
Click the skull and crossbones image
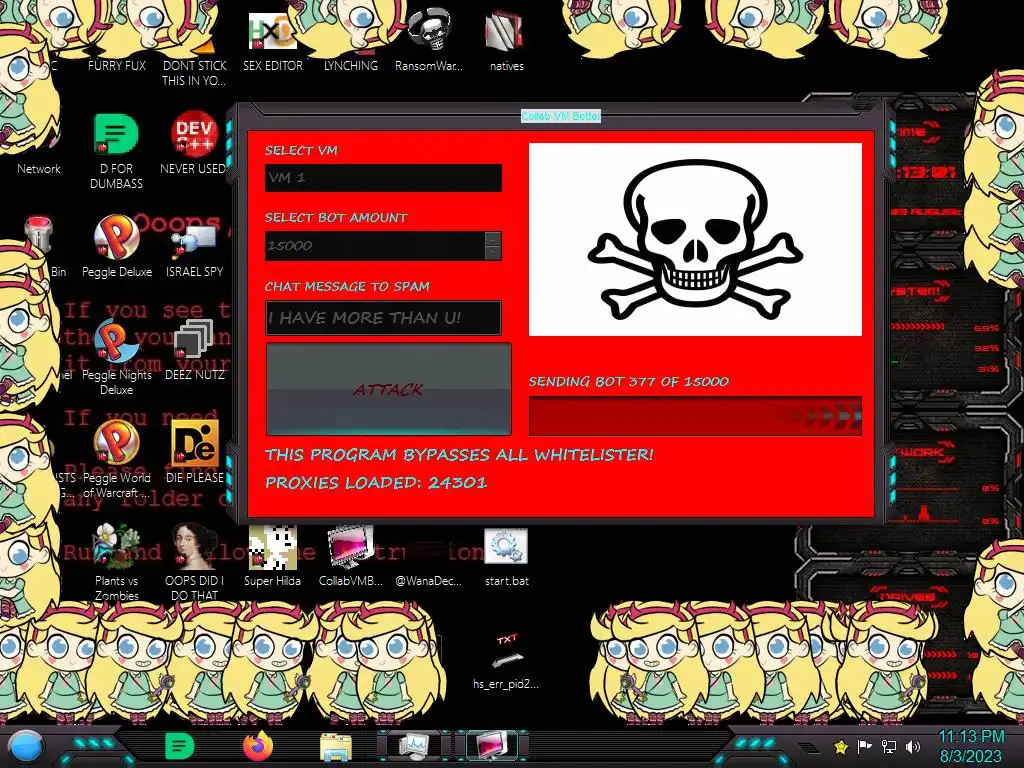coord(695,240)
